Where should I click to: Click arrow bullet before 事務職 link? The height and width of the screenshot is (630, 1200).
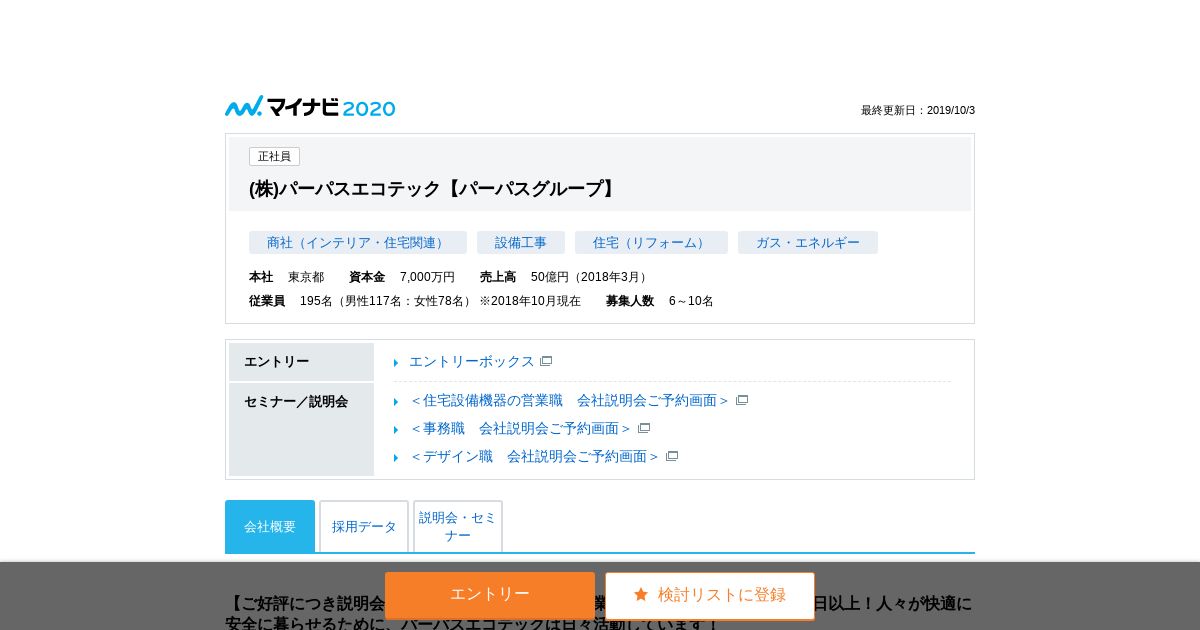coord(396,430)
